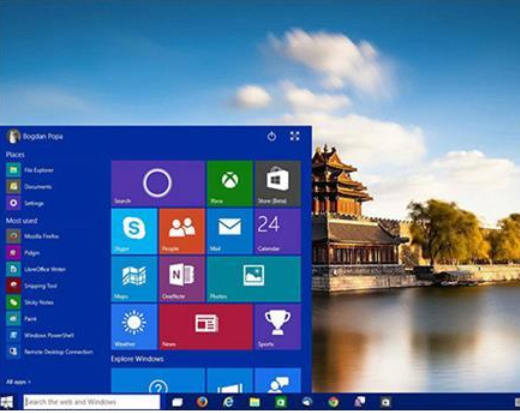Open Internet Explorer from the taskbar

tap(228, 402)
